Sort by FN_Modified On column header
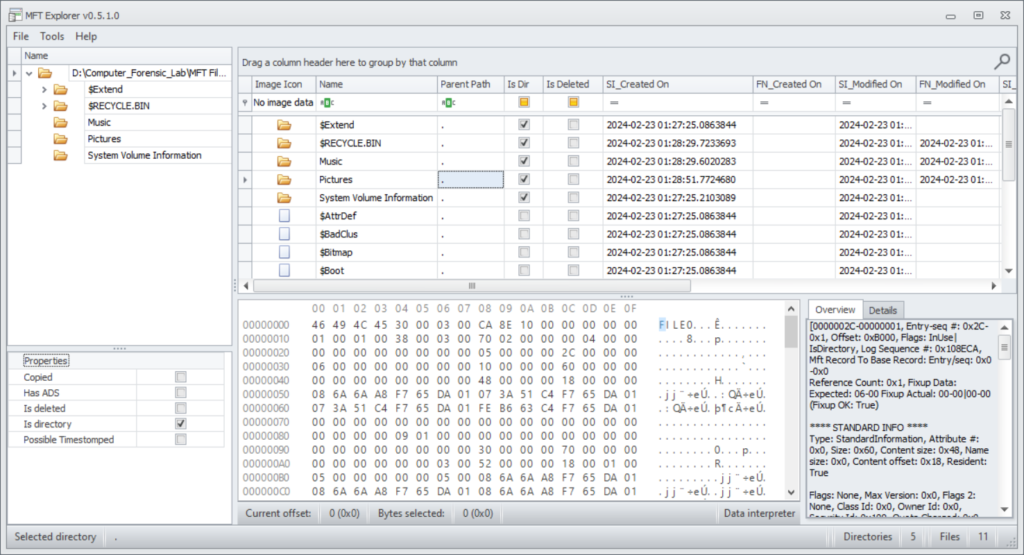The width and height of the screenshot is (1024, 555). pyautogui.click(x=957, y=84)
